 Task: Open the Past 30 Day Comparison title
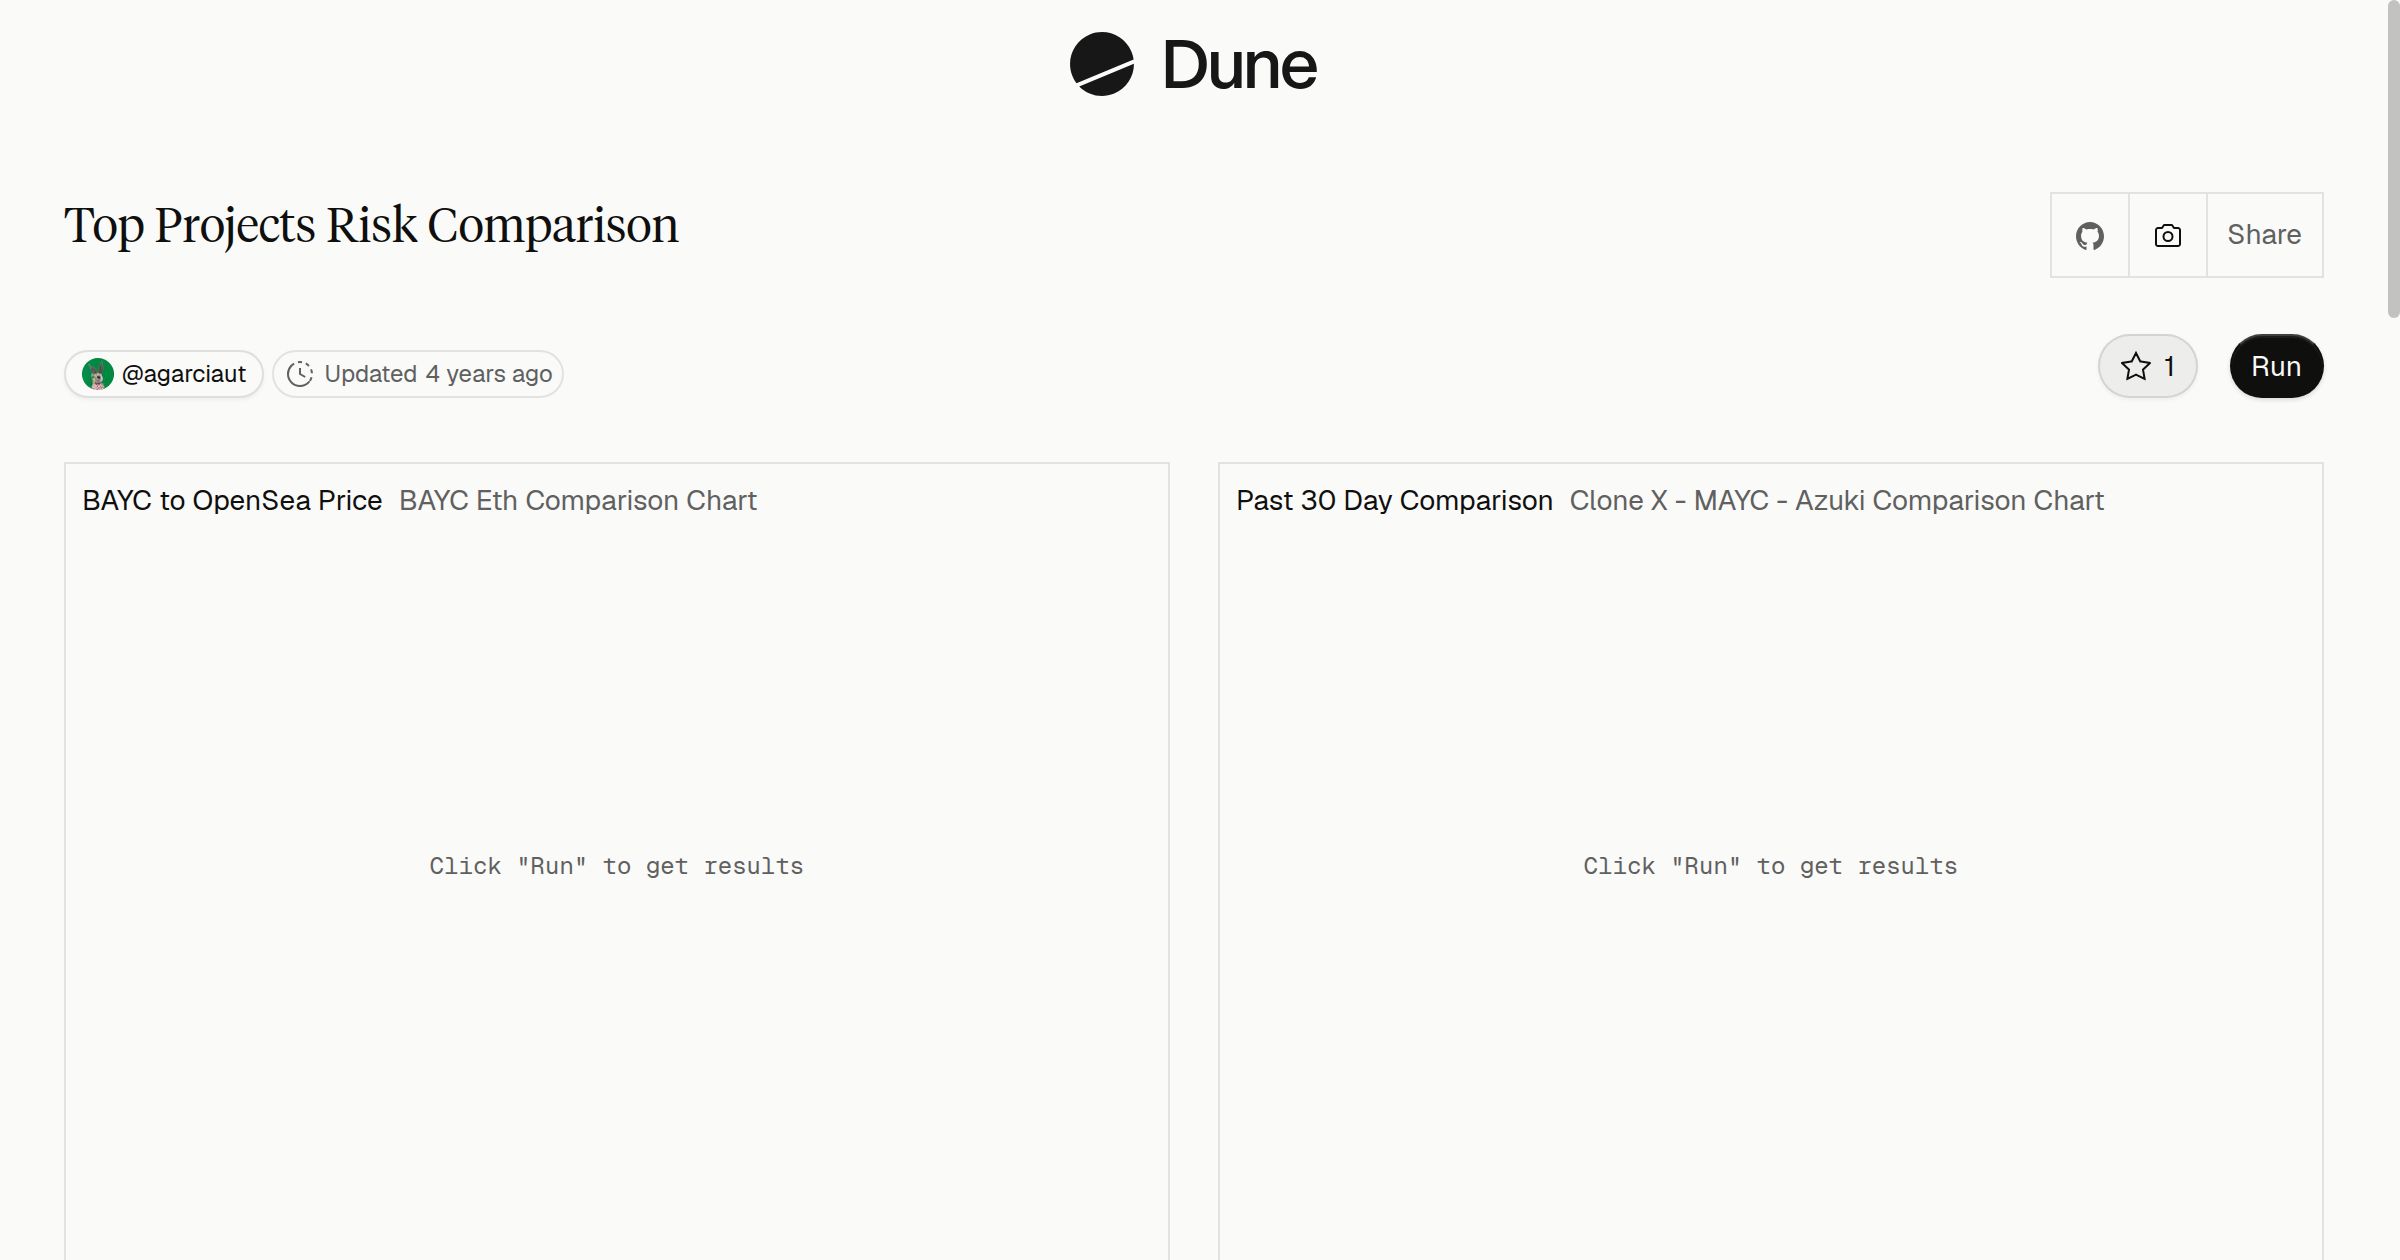pyautogui.click(x=1394, y=500)
